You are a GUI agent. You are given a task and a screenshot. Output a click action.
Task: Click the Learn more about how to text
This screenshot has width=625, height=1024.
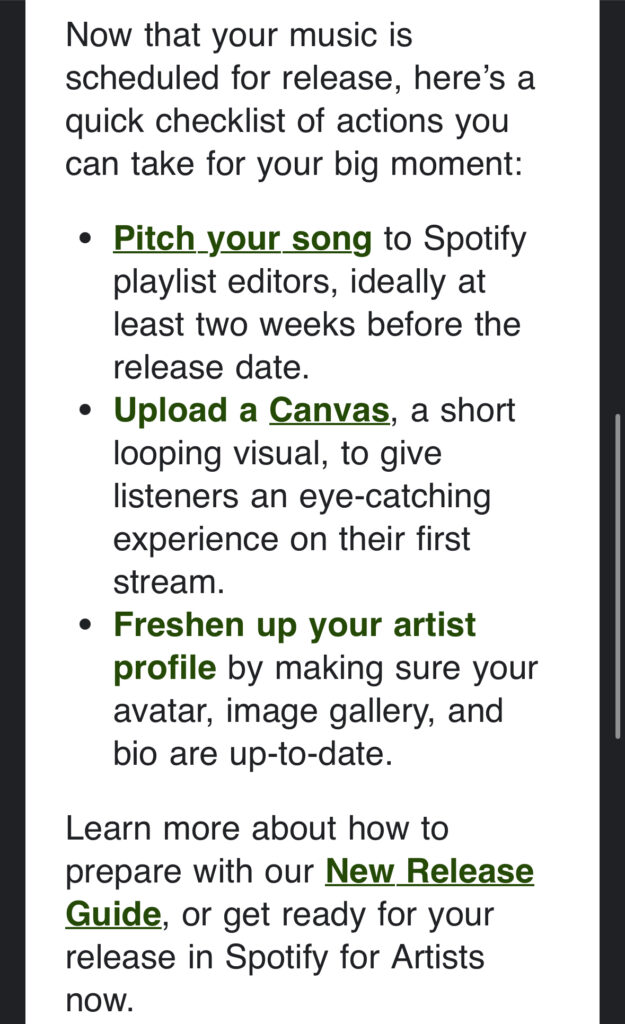pyautogui.click(x=257, y=829)
